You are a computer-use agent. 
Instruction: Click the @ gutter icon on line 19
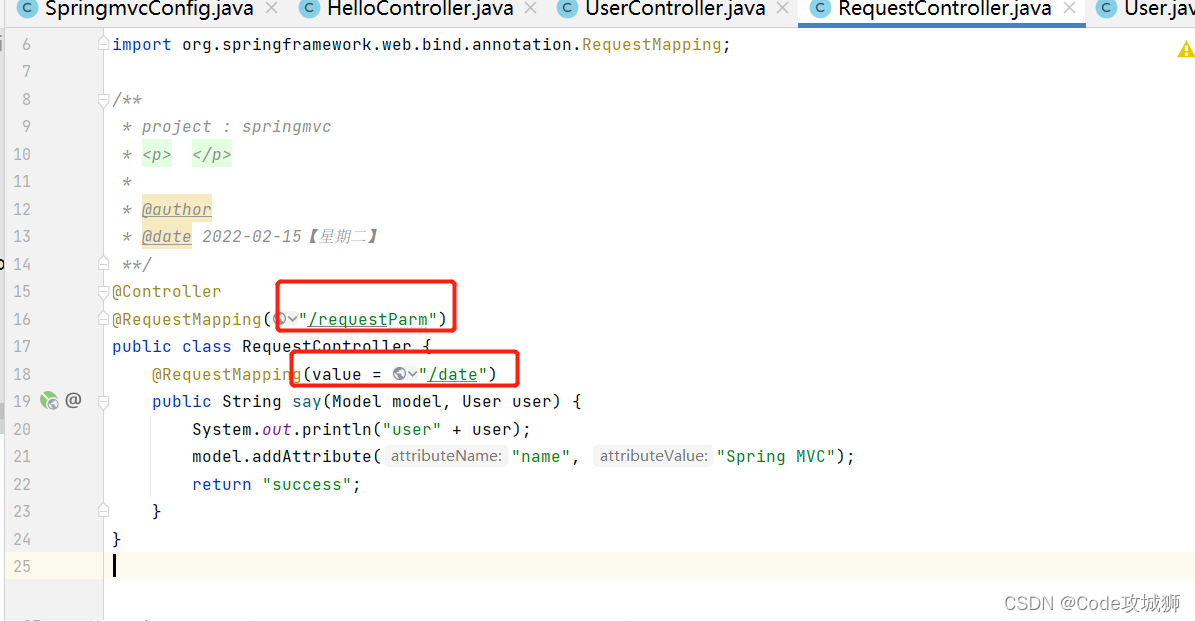73,400
